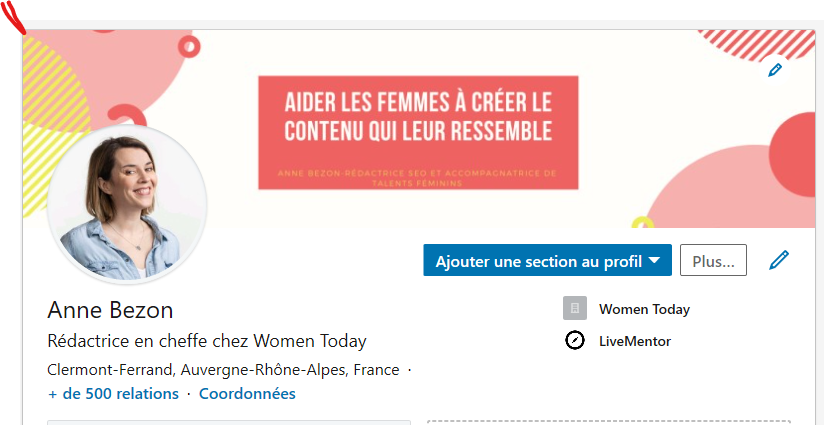This screenshot has width=824, height=425.
Task: Click the red AIDER LES FEMMES banner box
Action: click(x=417, y=130)
